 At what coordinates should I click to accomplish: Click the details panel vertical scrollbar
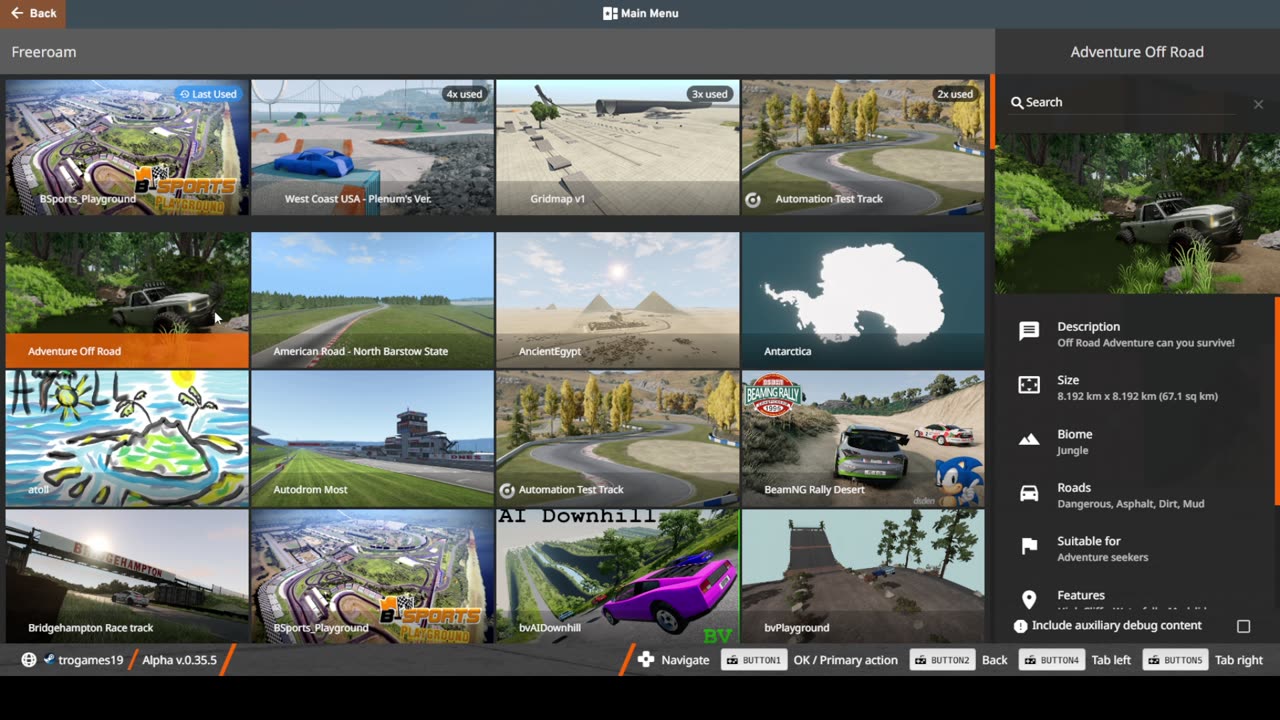click(1277, 400)
